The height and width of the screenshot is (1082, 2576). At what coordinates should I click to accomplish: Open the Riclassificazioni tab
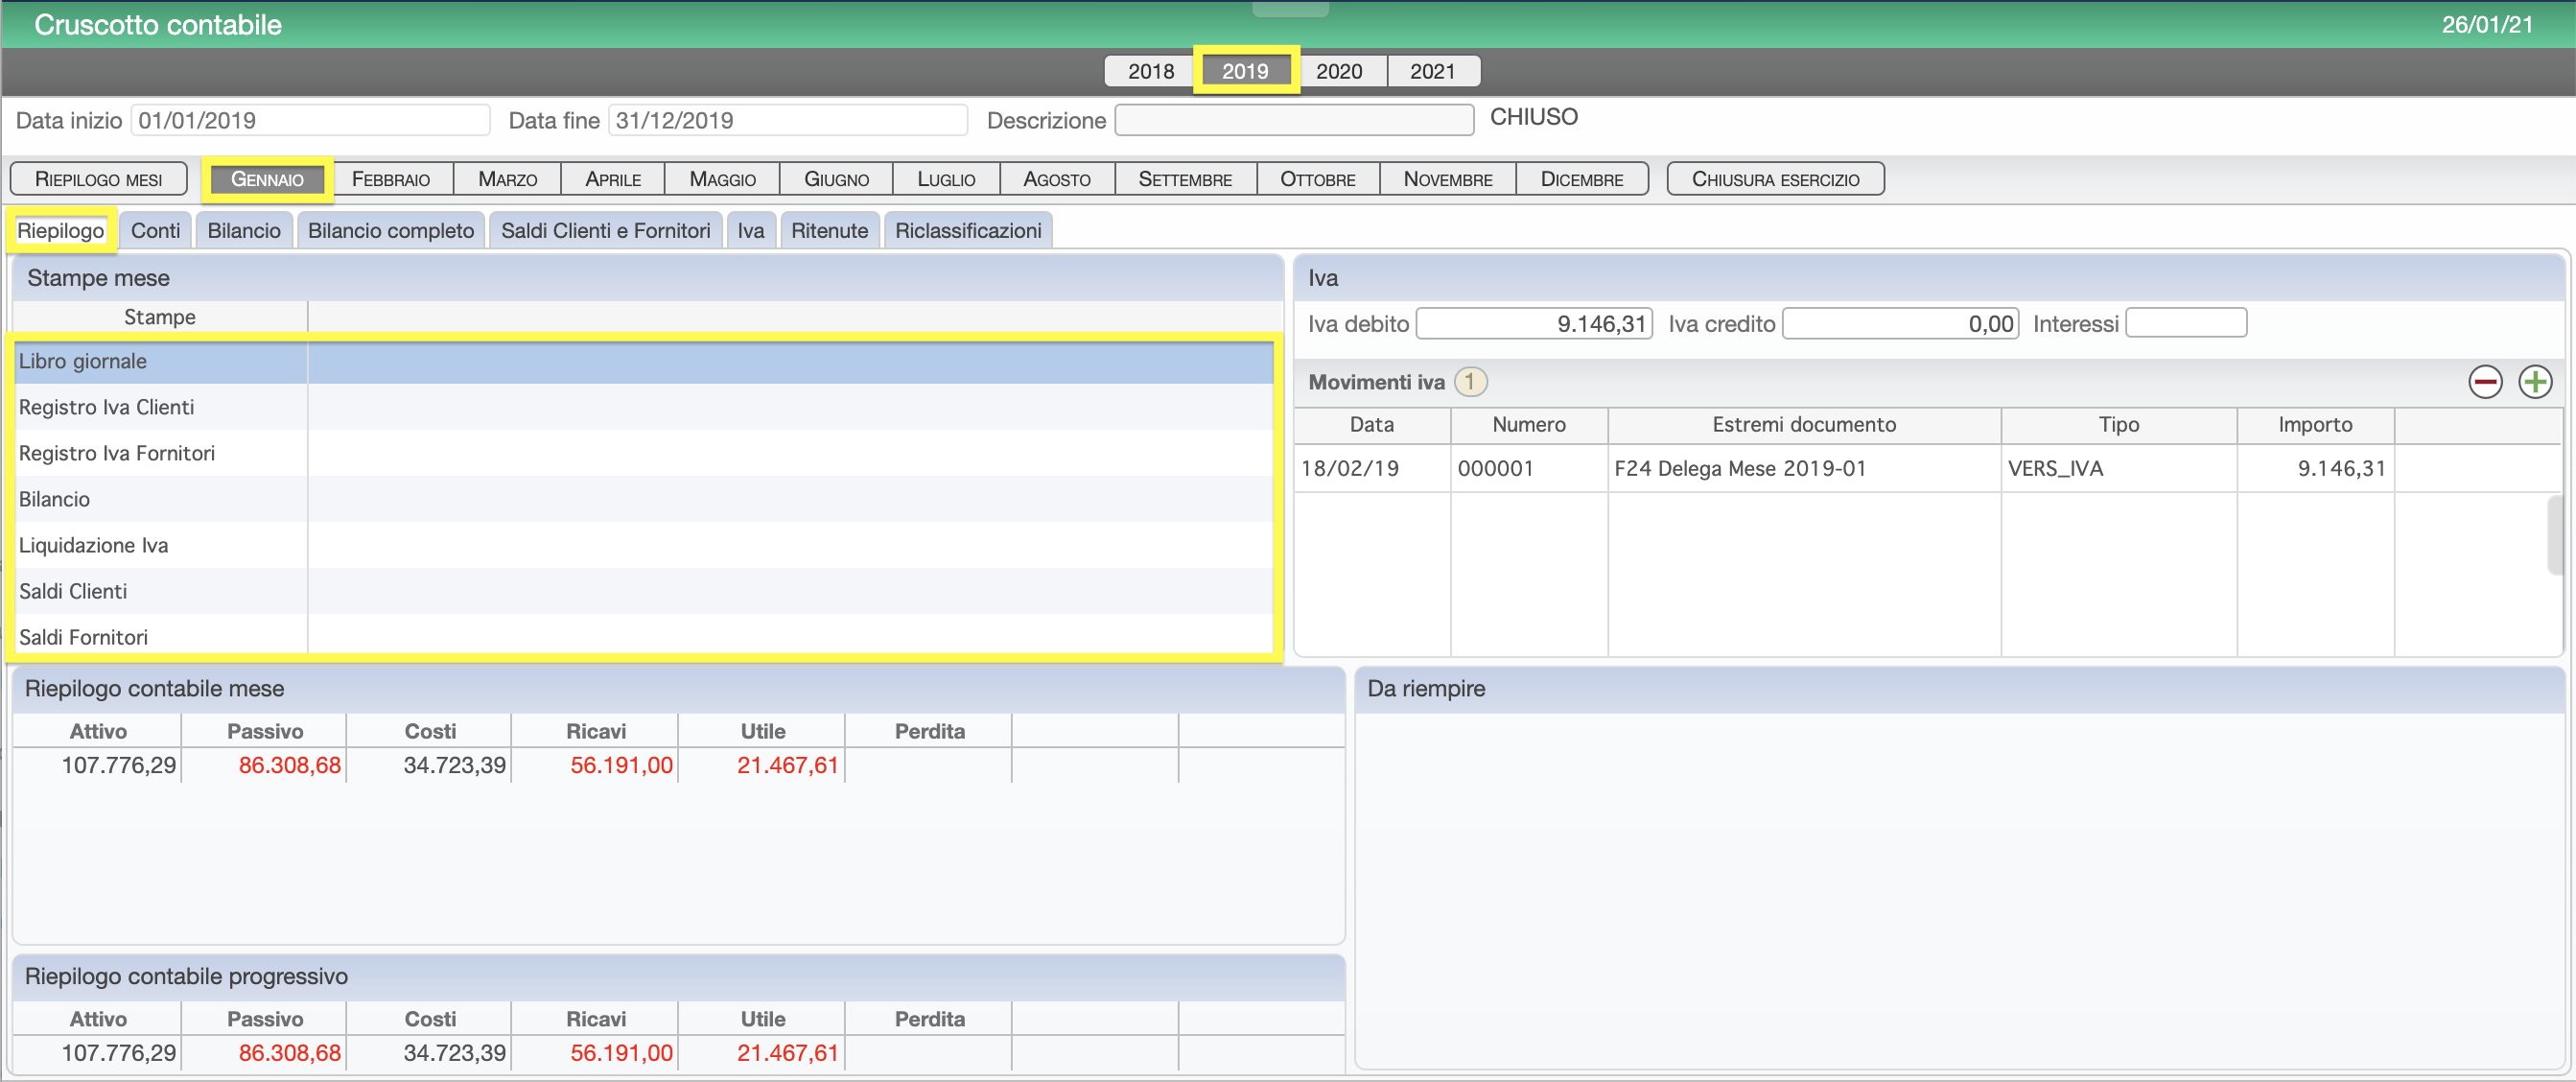click(968, 231)
